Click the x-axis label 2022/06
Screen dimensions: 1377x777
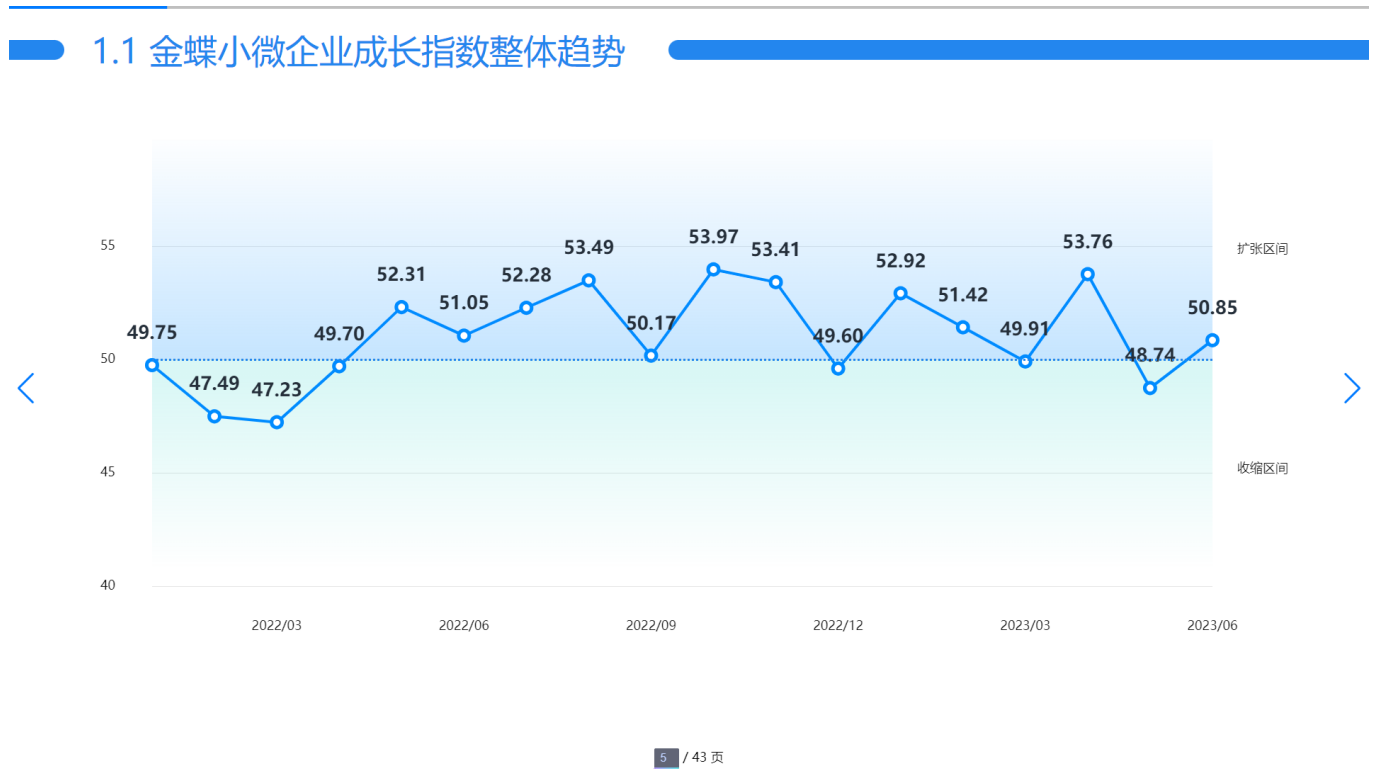[464, 625]
